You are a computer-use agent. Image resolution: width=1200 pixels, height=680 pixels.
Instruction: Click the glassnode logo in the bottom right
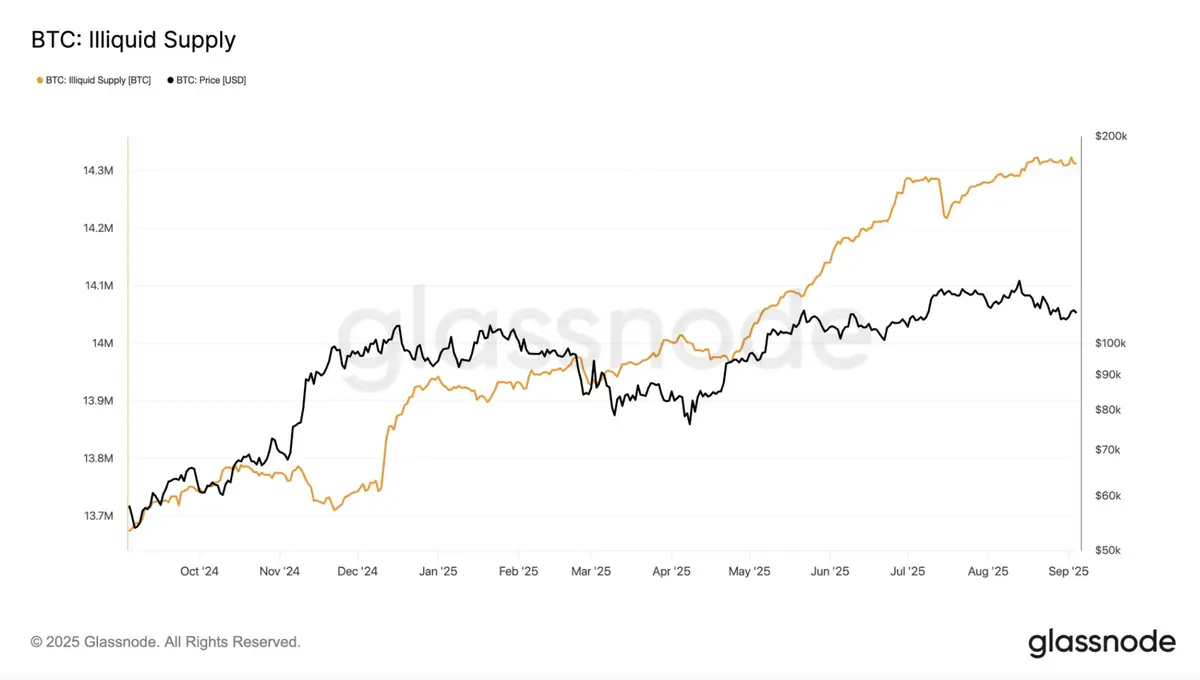point(1102,642)
